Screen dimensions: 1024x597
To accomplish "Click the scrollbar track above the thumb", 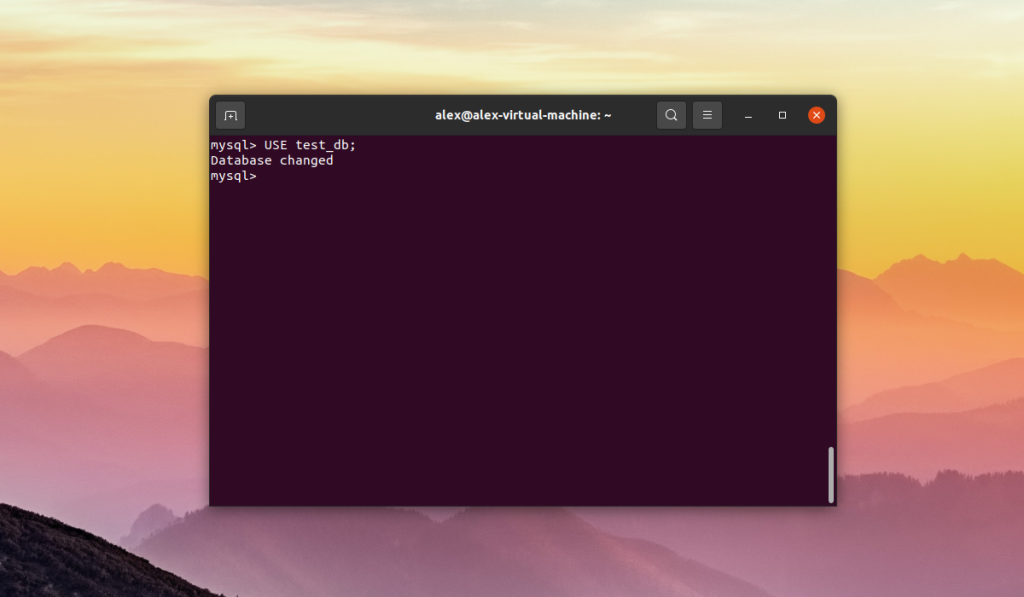I will click(831, 291).
